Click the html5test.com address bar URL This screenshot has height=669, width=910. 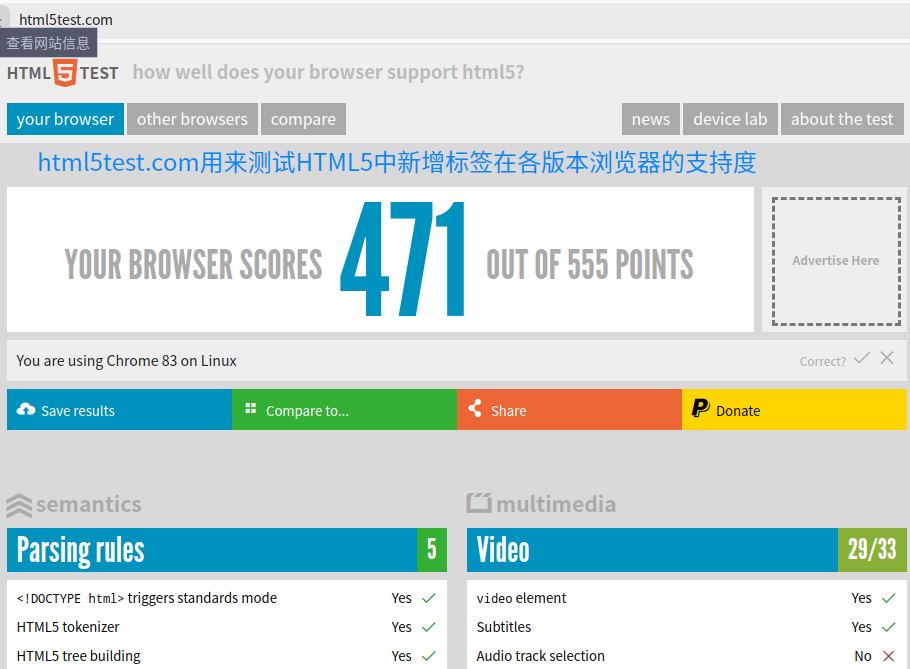66,20
